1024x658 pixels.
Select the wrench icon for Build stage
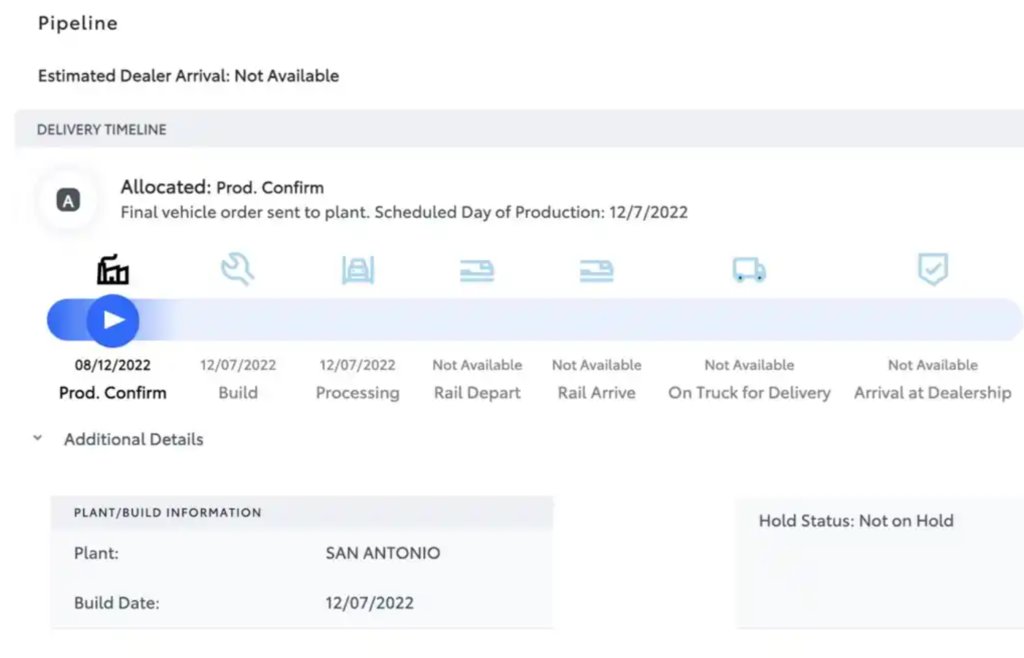point(238,269)
